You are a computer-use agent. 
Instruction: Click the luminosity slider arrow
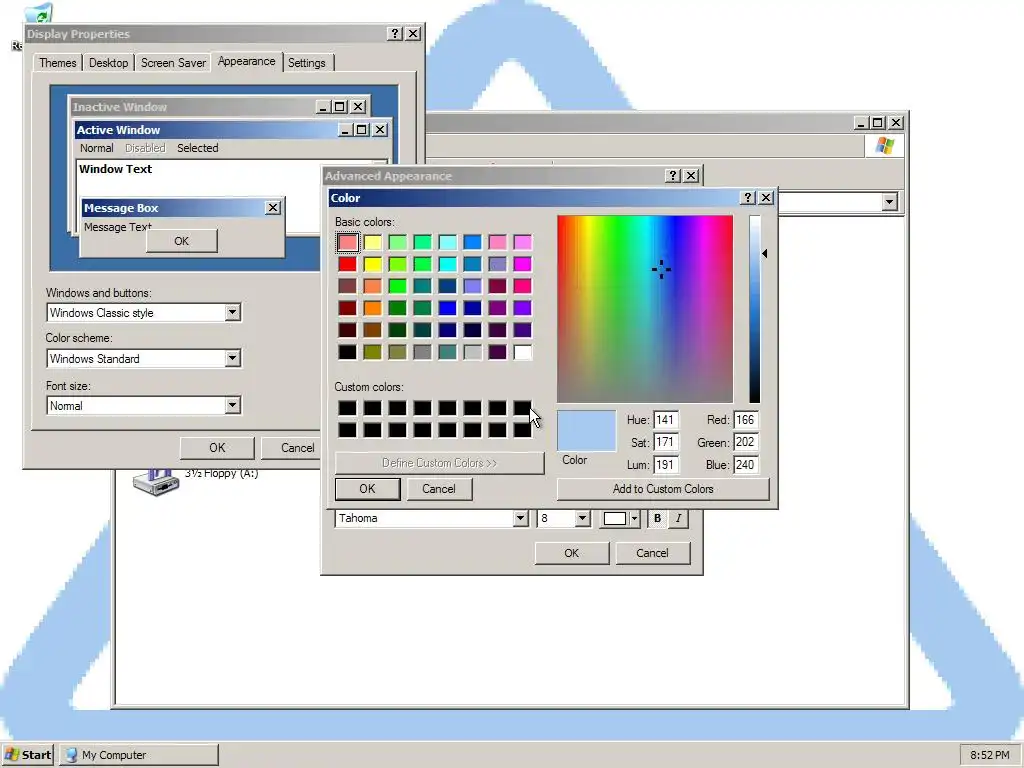point(765,253)
